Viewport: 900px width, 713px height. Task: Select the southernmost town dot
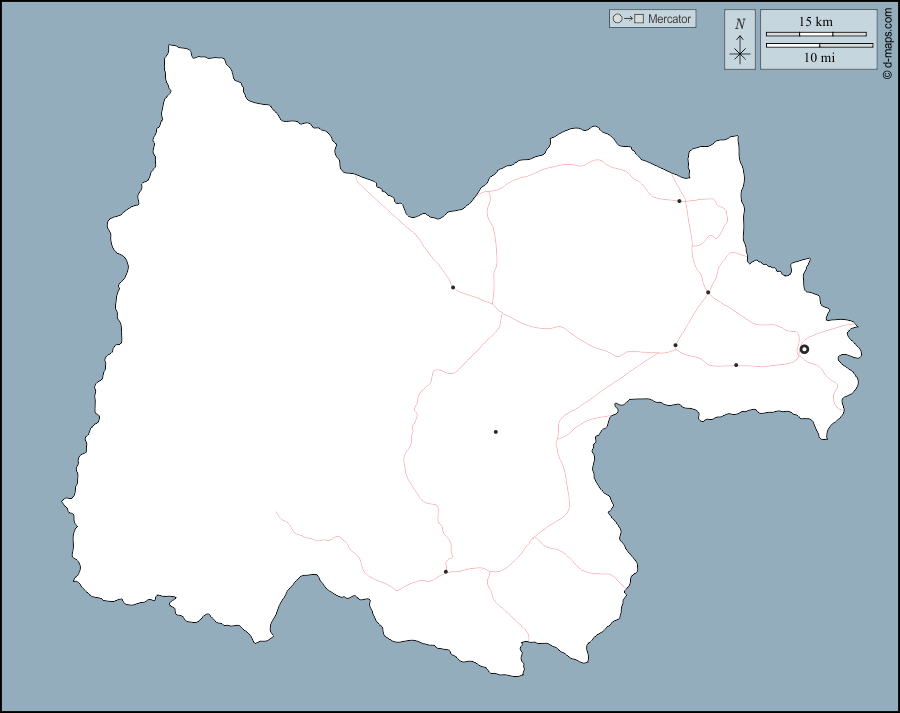point(446,572)
